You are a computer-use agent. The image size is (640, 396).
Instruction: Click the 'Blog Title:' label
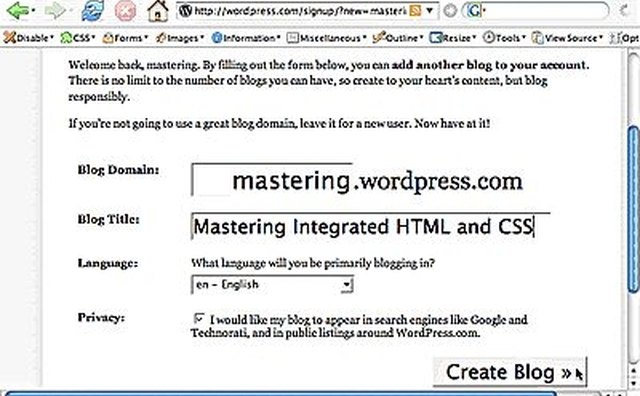pyautogui.click(x=109, y=219)
